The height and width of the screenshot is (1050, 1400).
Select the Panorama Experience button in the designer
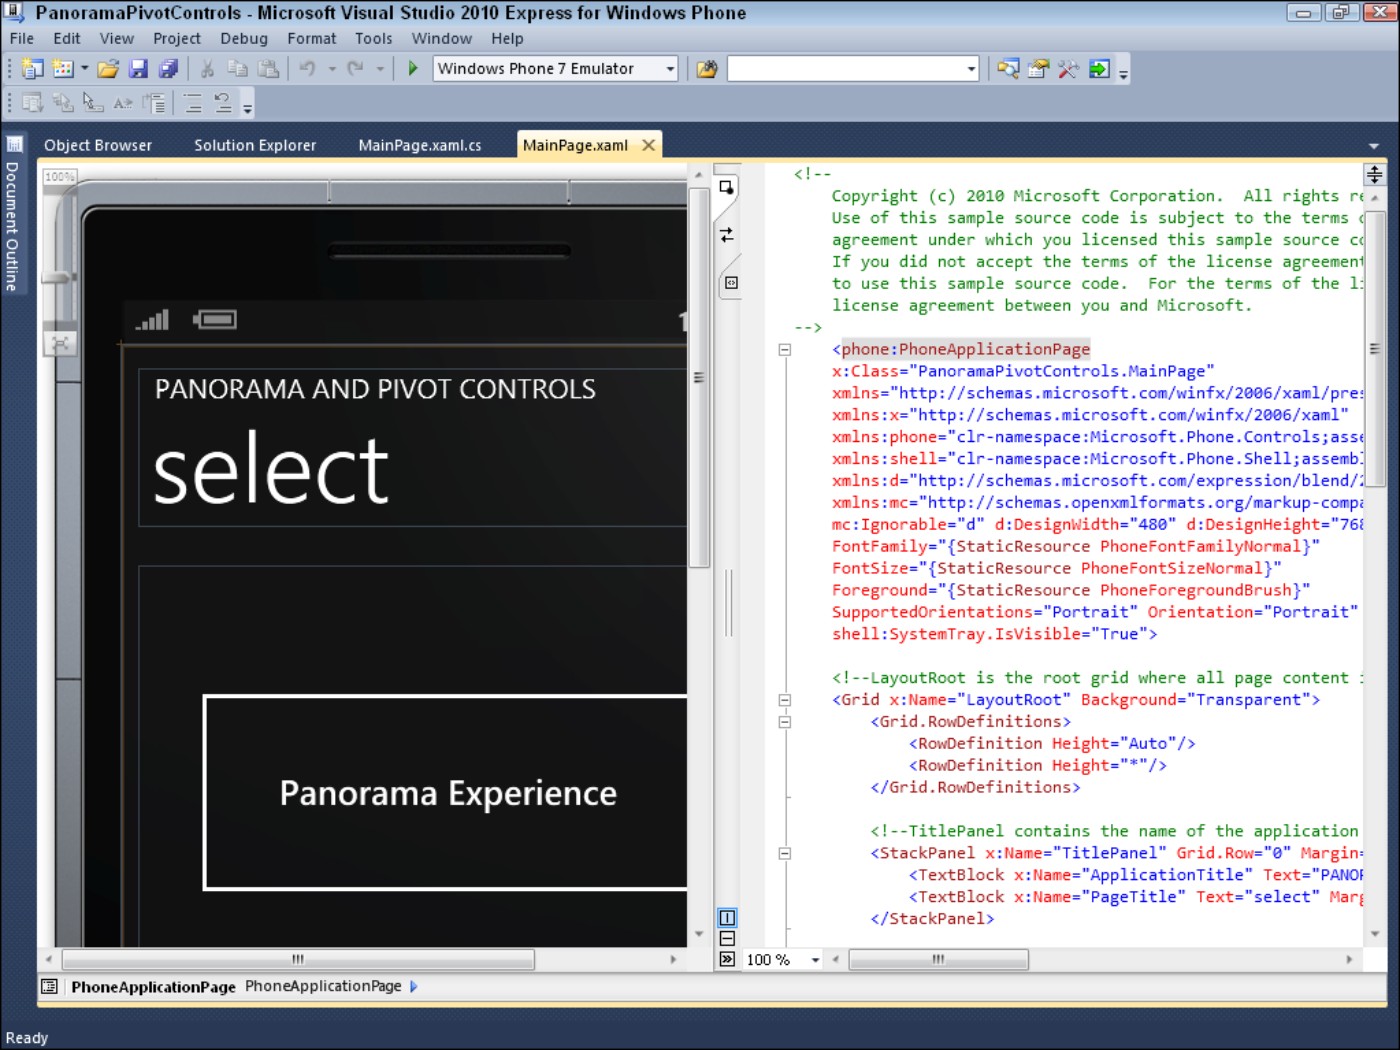(x=446, y=792)
